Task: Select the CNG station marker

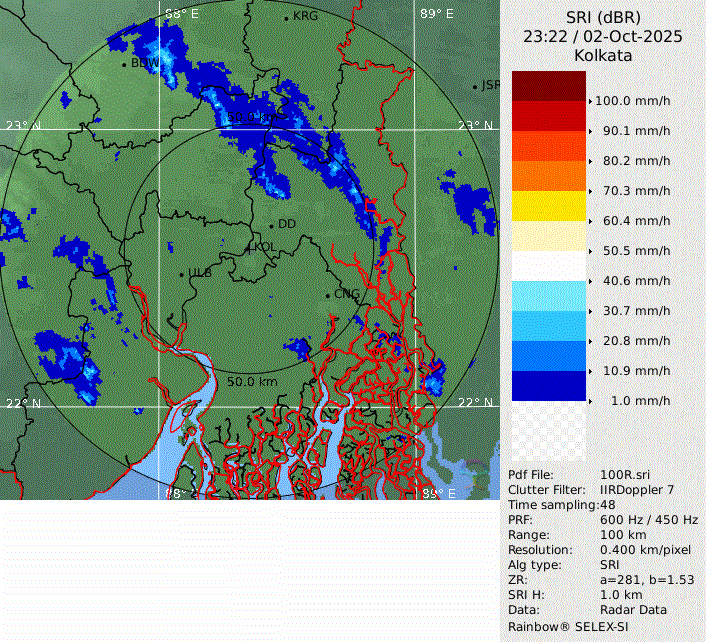Action: click(x=328, y=295)
